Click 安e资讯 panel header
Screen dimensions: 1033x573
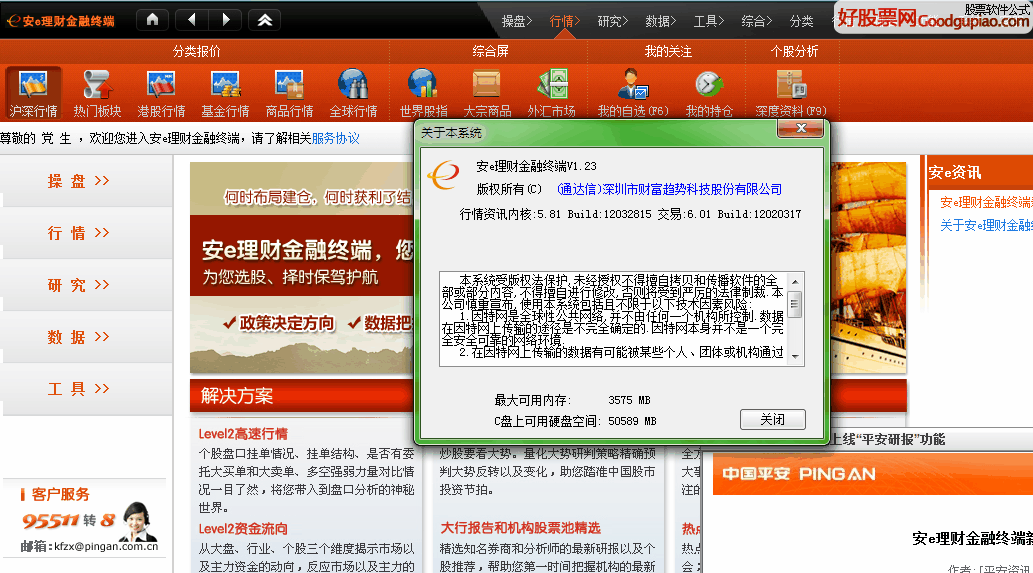point(955,173)
